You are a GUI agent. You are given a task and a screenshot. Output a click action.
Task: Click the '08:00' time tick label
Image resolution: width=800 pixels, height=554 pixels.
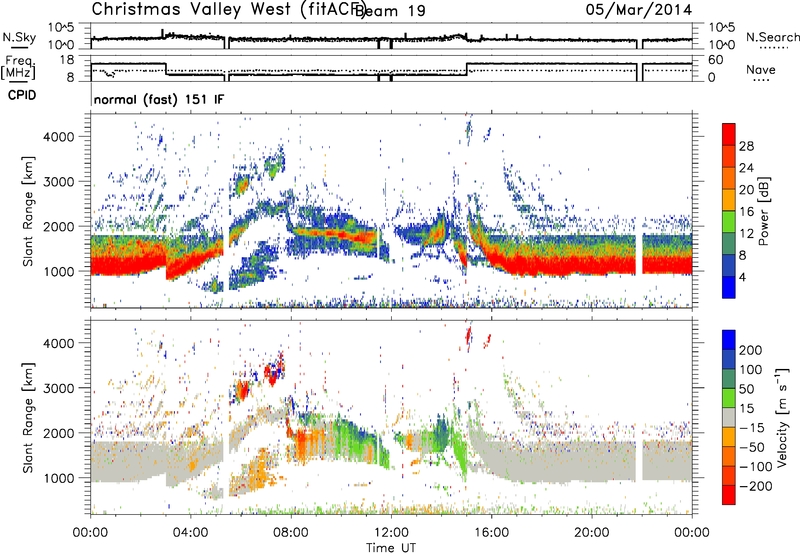291,533
